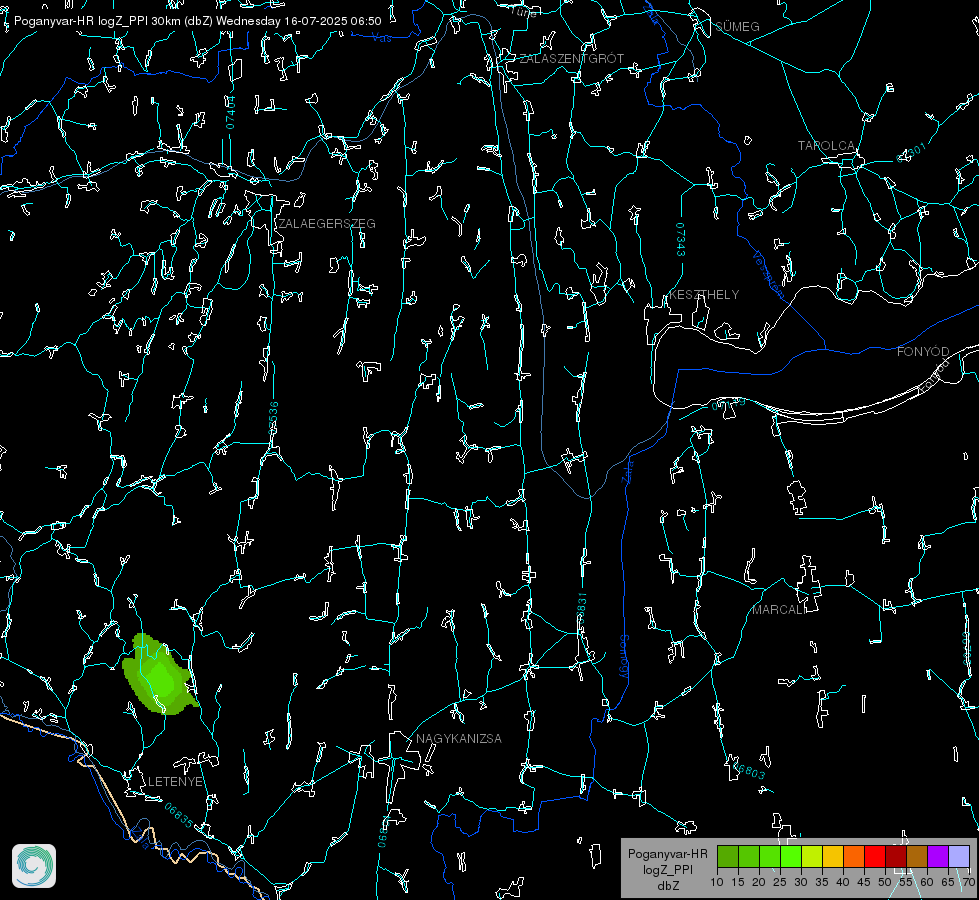Click the road number 06835 label

tap(179, 815)
